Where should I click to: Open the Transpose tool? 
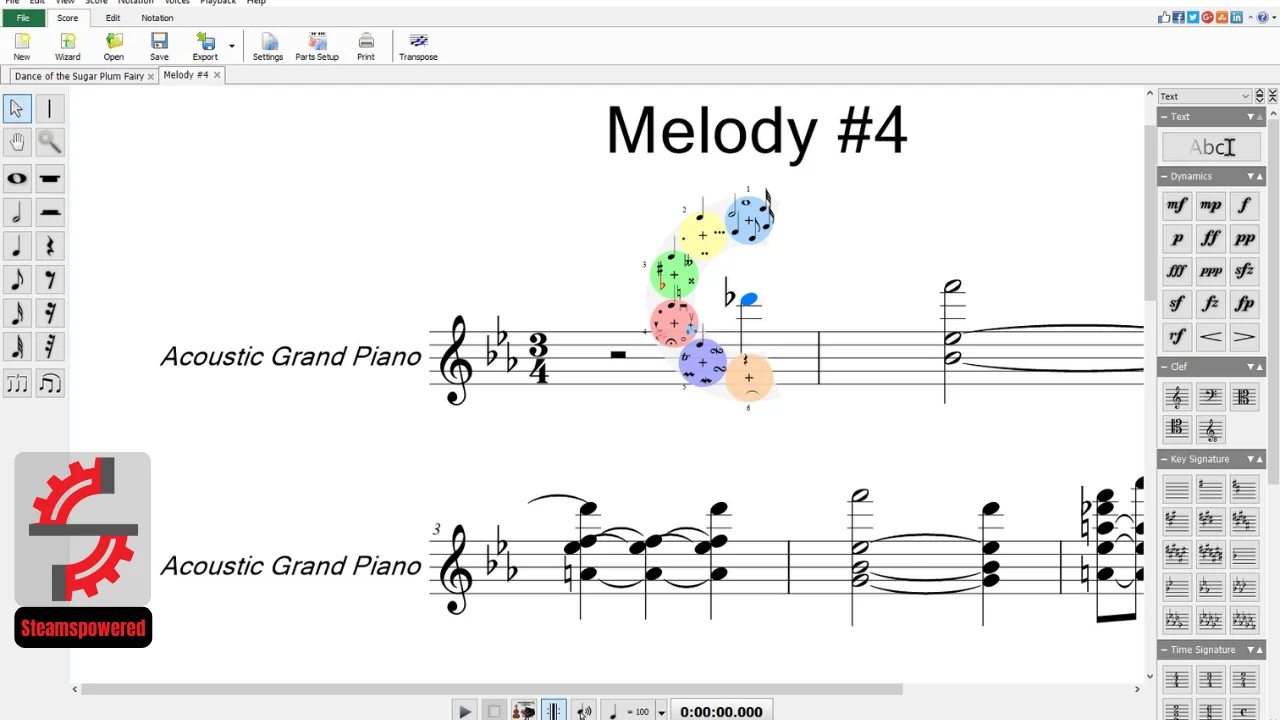pyautogui.click(x=418, y=46)
